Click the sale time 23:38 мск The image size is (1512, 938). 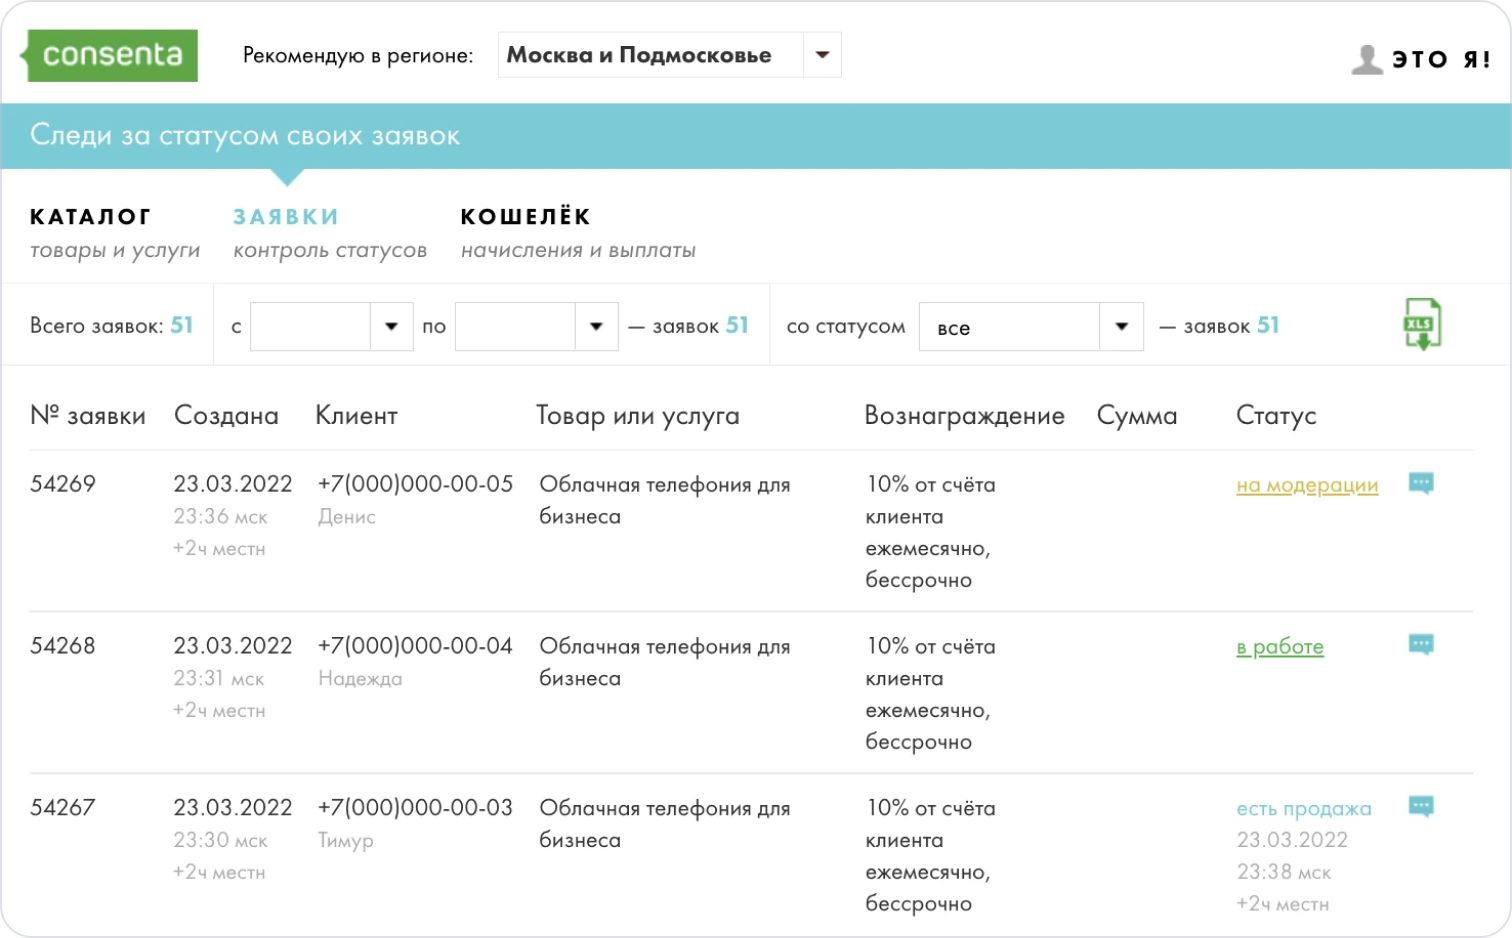coord(1284,872)
